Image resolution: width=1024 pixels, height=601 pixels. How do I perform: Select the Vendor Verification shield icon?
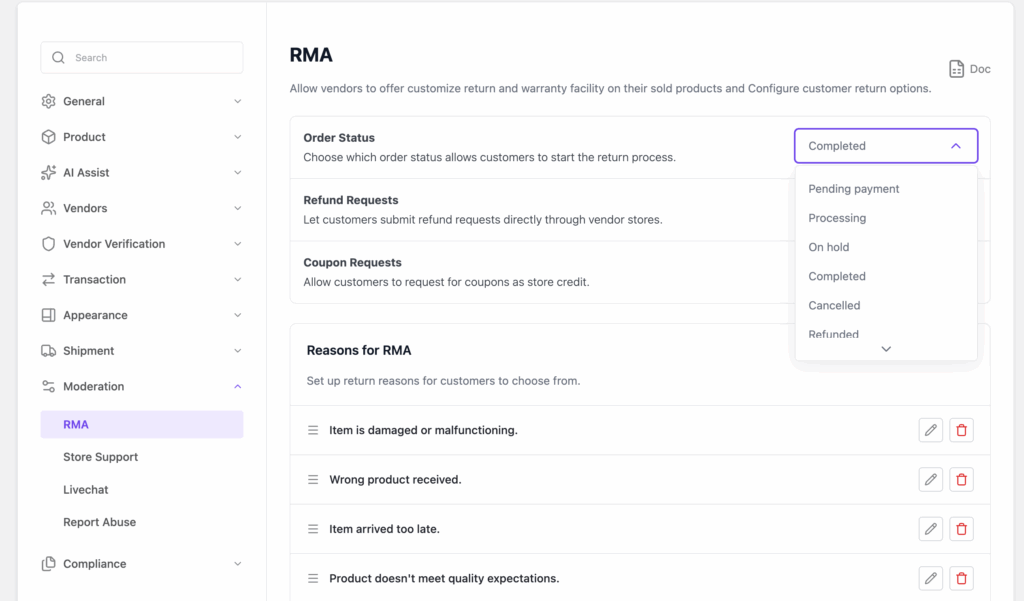point(46,243)
